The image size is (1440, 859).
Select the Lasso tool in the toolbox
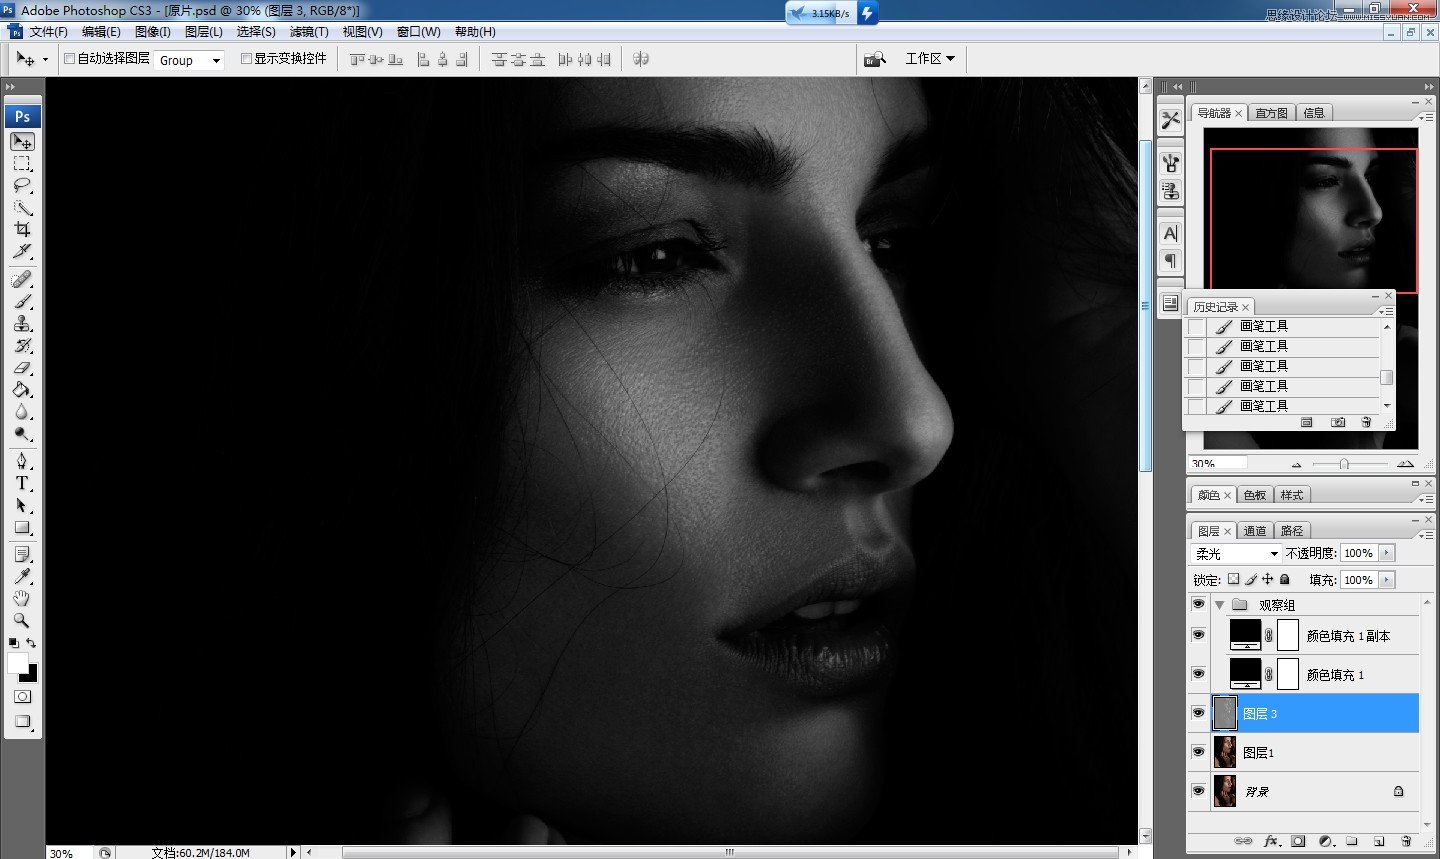tap(22, 186)
